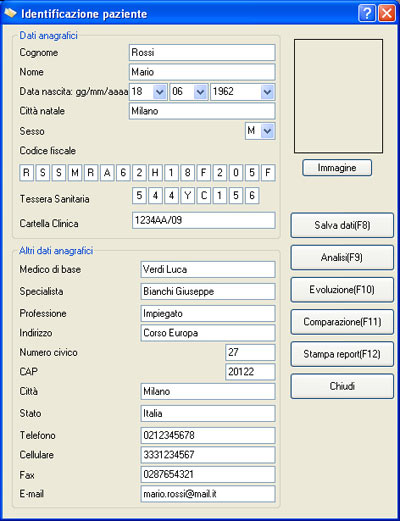Select the empty patient photo box

[x=338, y=96]
